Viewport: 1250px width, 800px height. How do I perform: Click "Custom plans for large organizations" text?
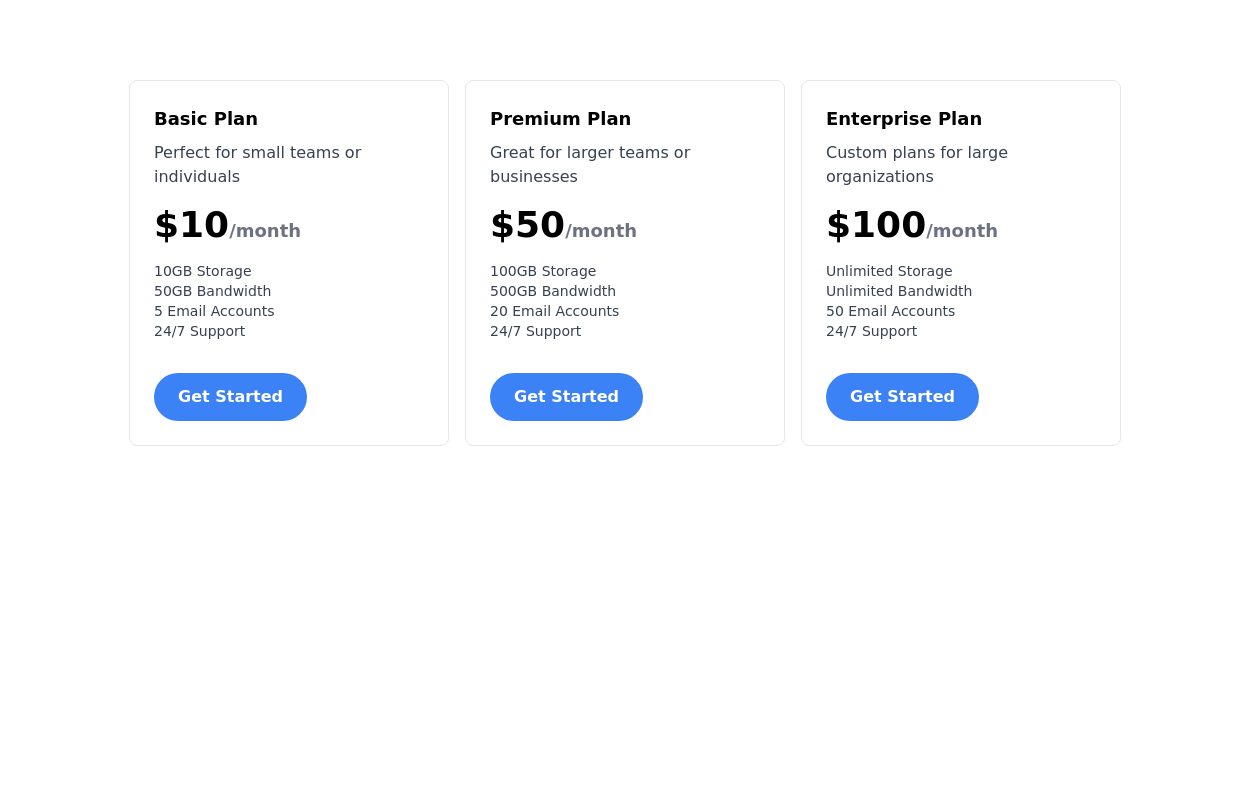[x=917, y=165]
